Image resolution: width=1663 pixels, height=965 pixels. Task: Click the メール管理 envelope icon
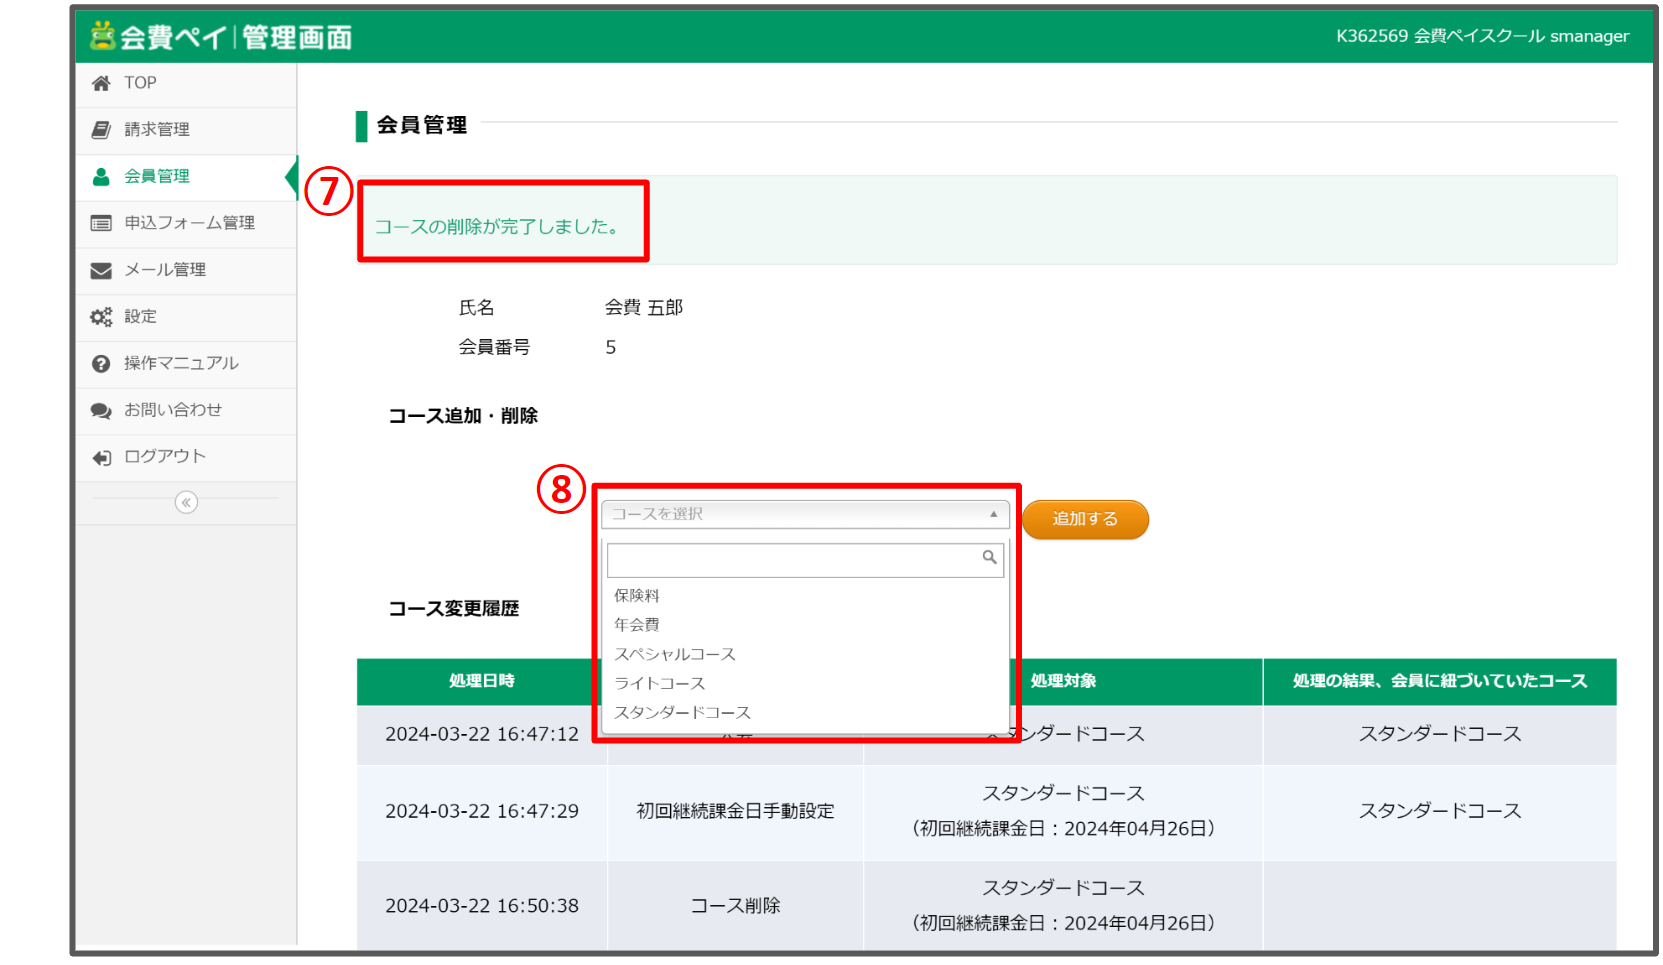[x=101, y=270]
